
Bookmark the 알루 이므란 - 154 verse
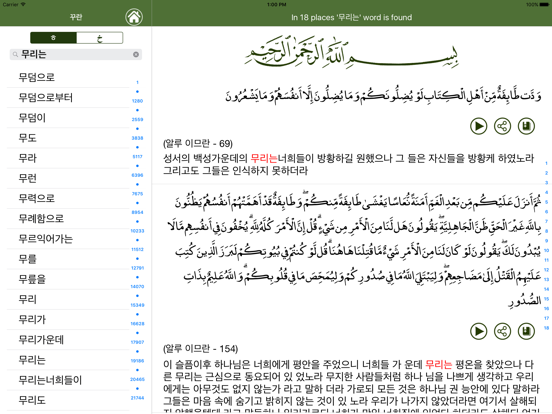pyautogui.click(x=526, y=331)
